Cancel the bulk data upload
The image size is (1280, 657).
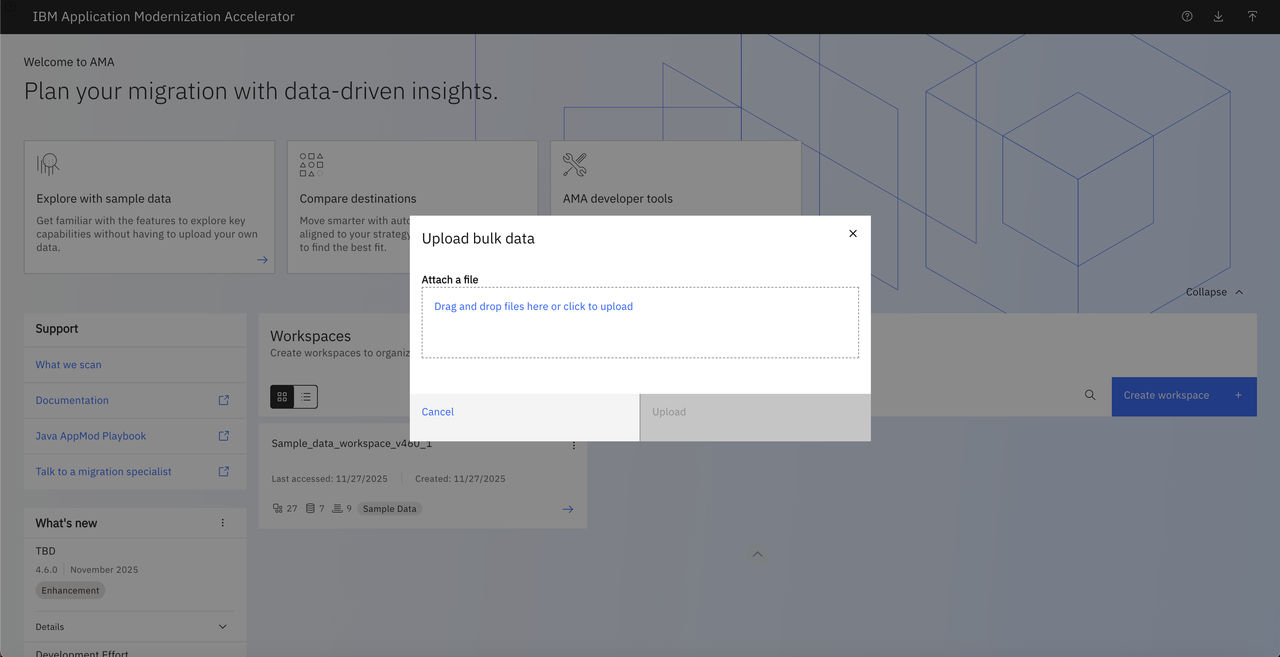[525, 417]
